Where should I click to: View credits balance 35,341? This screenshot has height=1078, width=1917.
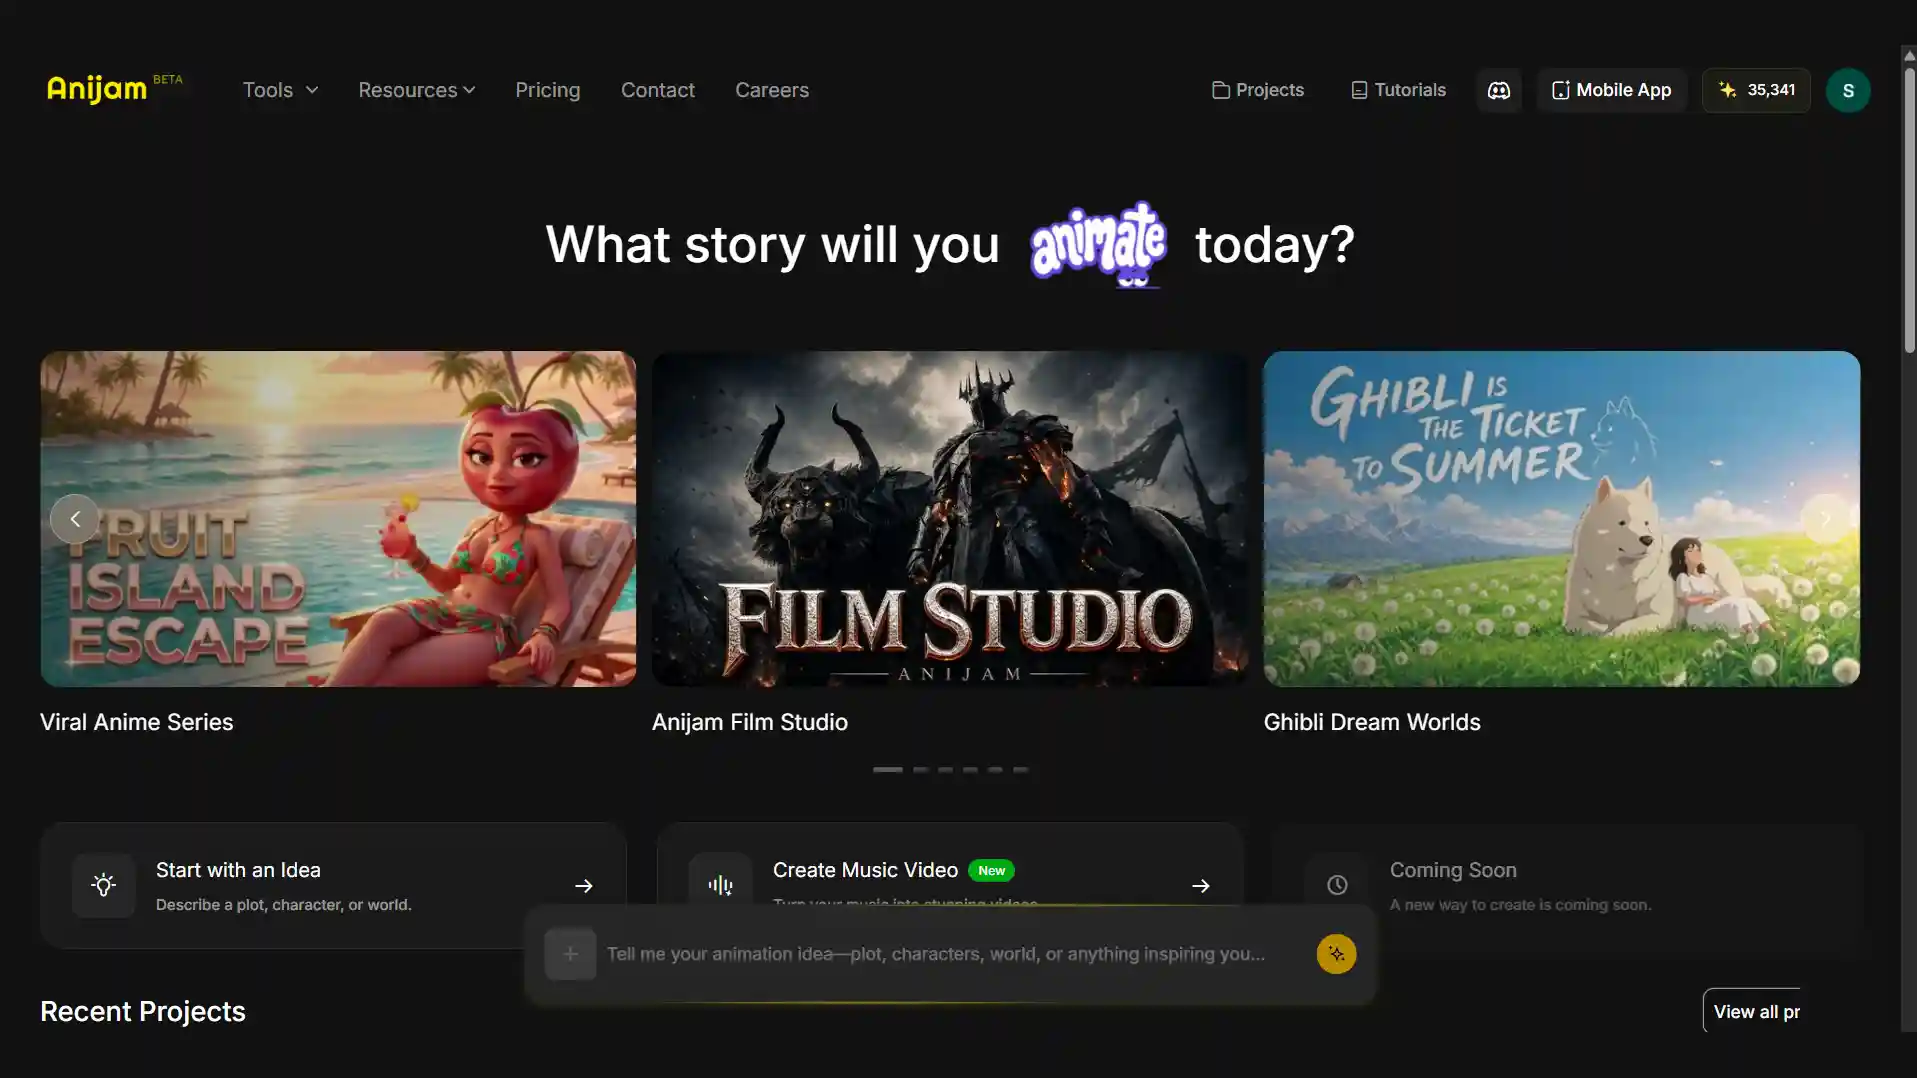(x=1756, y=90)
